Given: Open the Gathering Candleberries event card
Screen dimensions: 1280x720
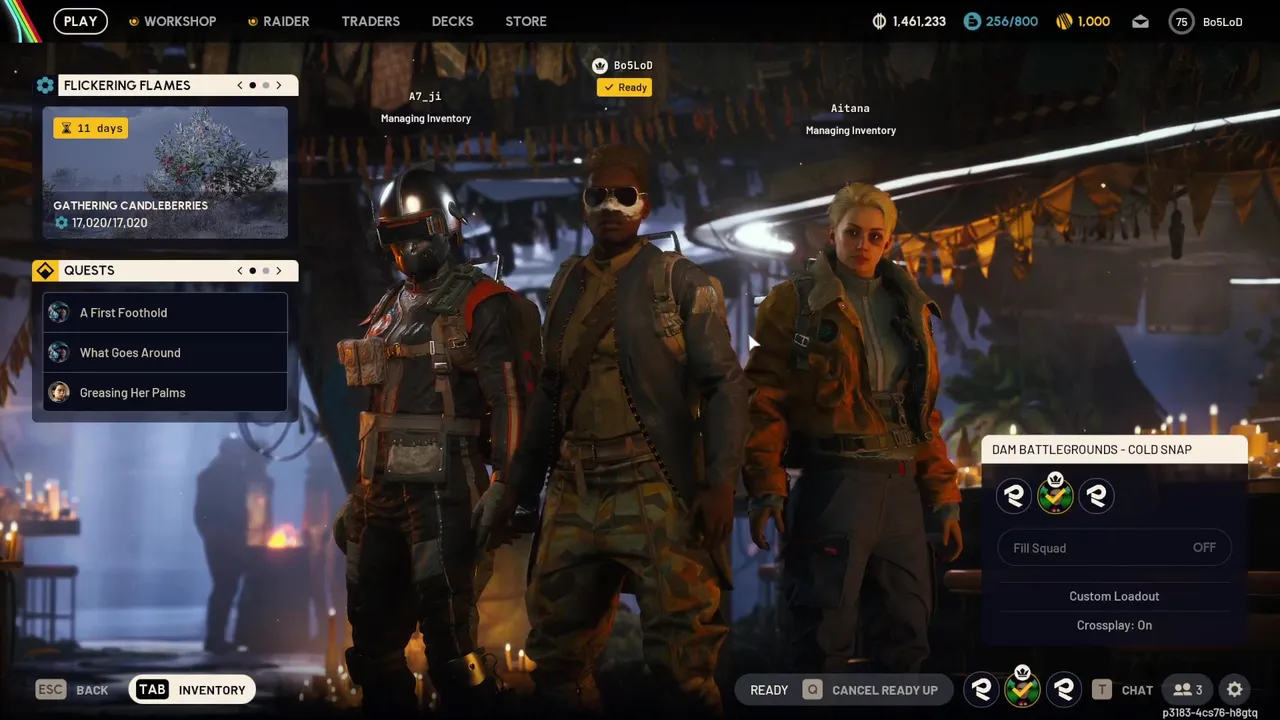Looking at the screenshot, I should 165,173.
